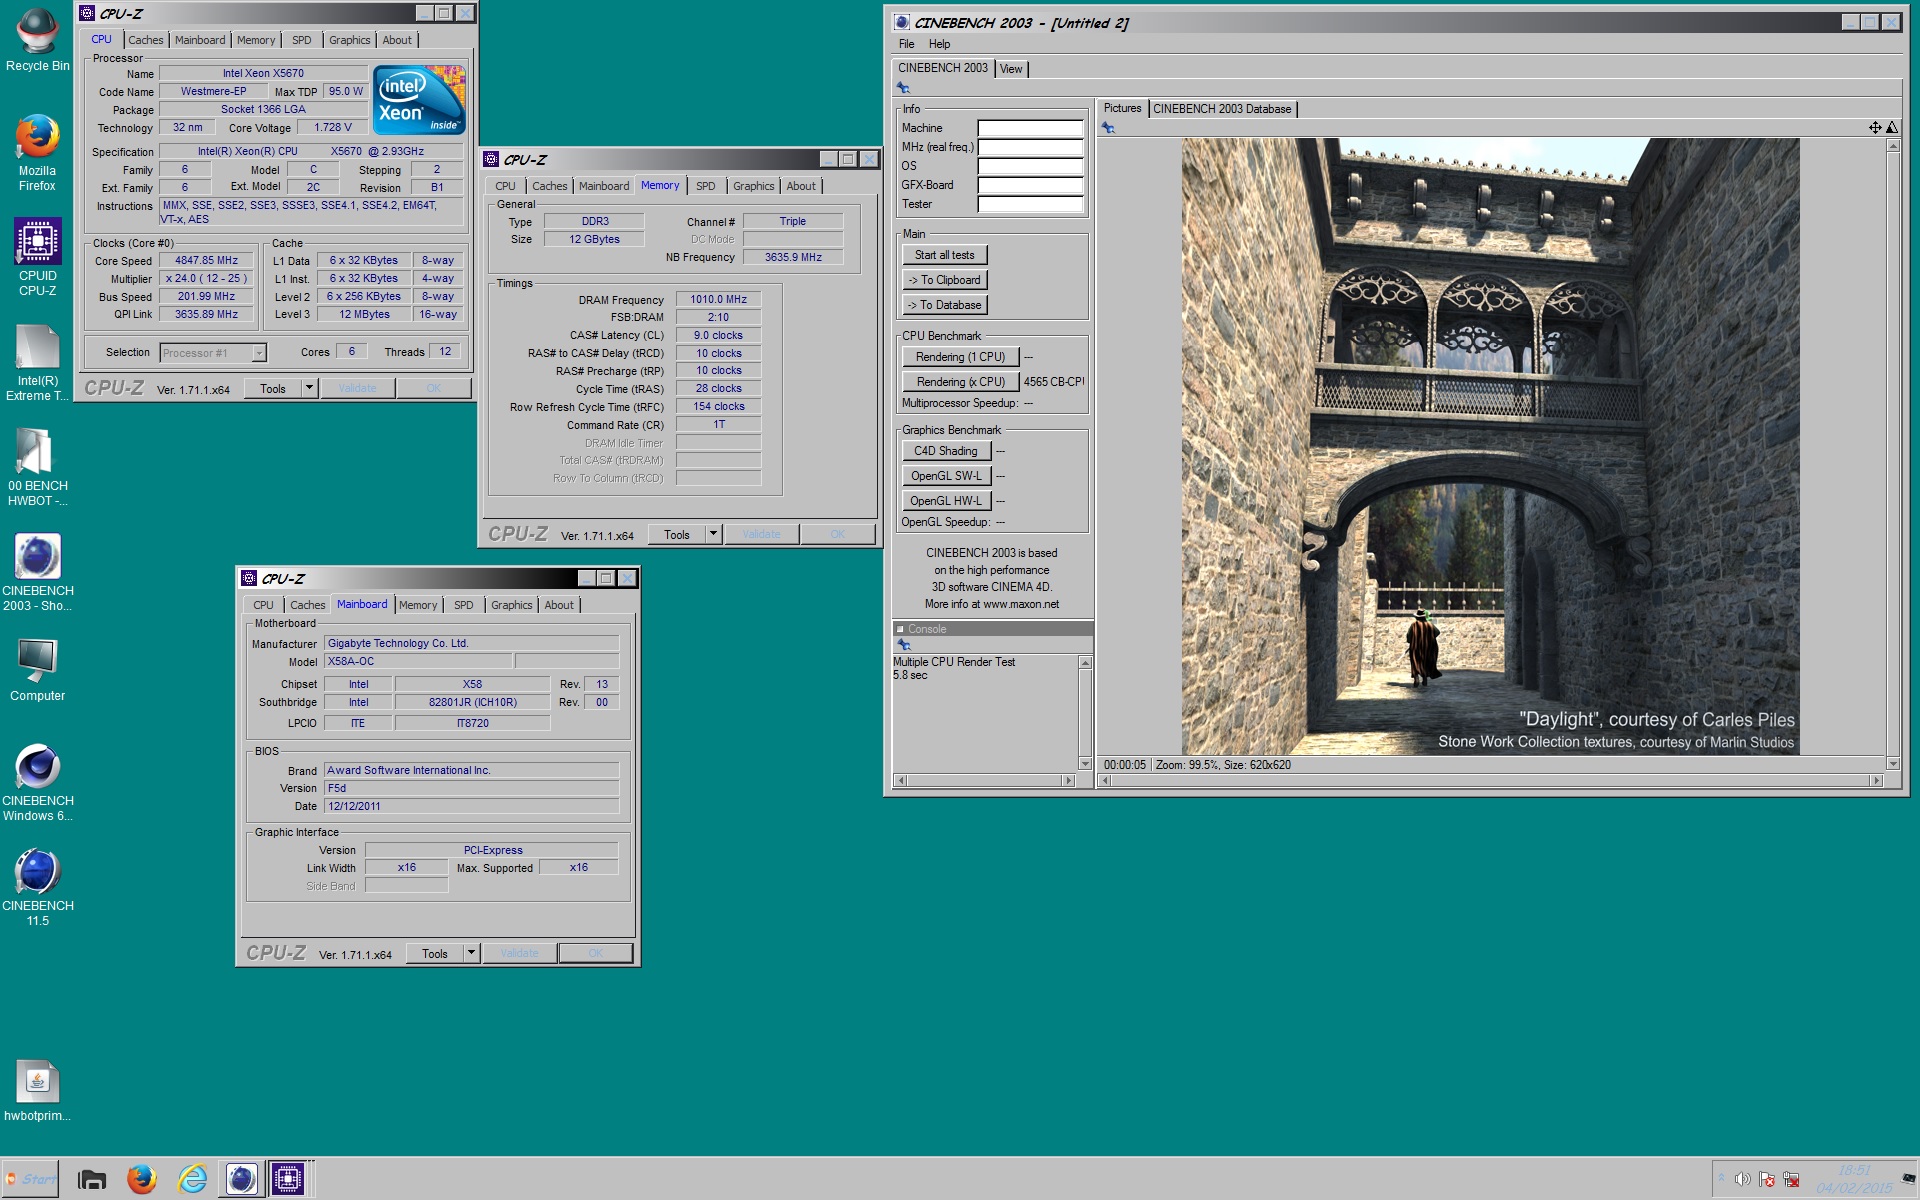Viewport: 1920px width, 1200px height.
Task: Run C4D Shading graphics benchmark
Action: (x=946, y=451)
